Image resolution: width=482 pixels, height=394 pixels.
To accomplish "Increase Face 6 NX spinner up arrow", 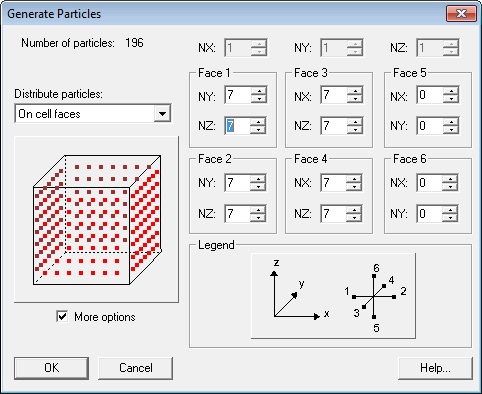I will point(451,179).
